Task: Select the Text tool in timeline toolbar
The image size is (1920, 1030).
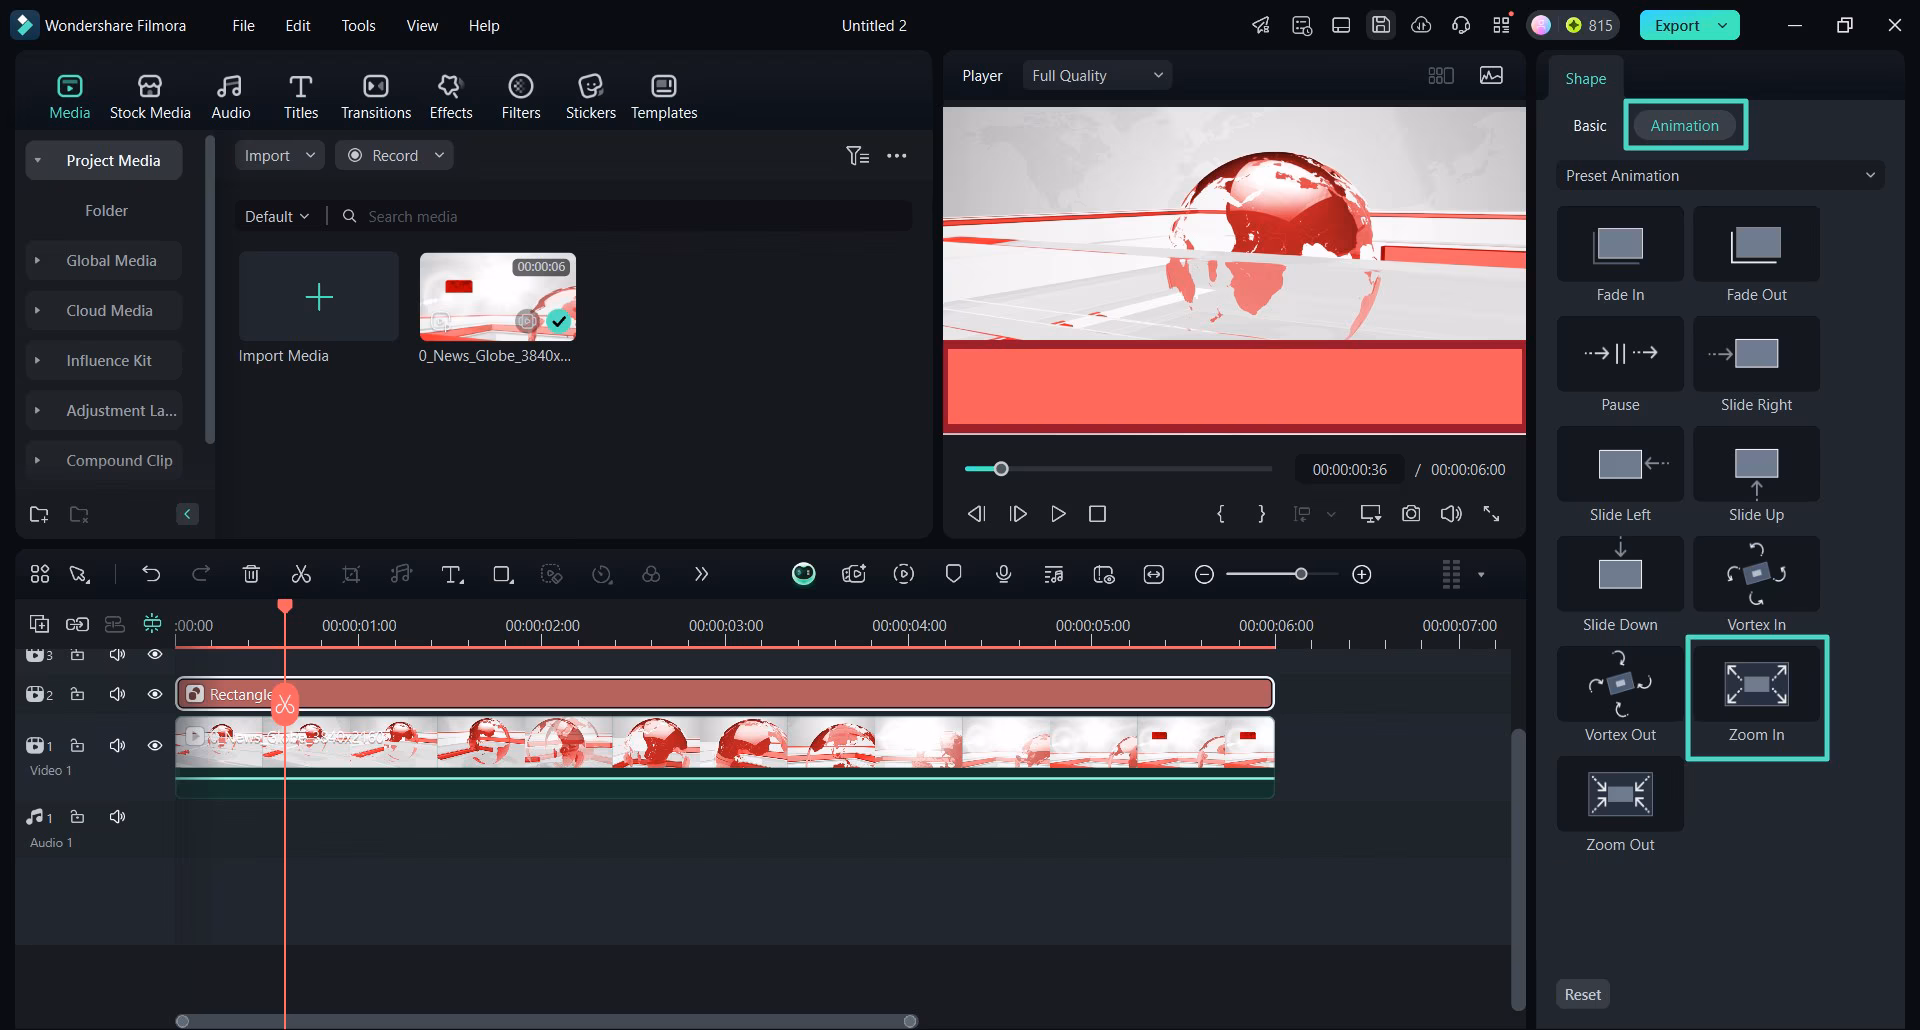Action: click(x=452, y=574)
